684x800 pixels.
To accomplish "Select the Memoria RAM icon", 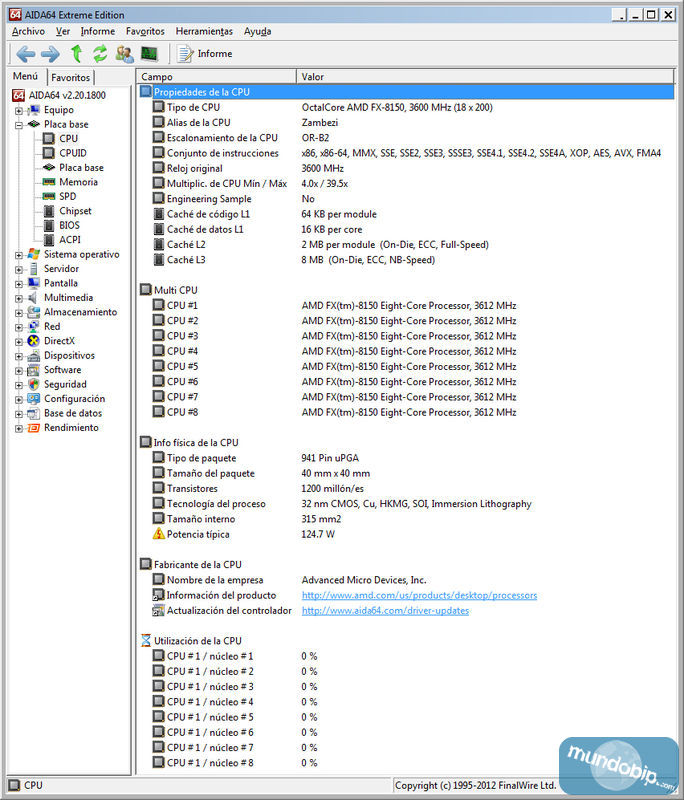I will (x=49, y=182).
